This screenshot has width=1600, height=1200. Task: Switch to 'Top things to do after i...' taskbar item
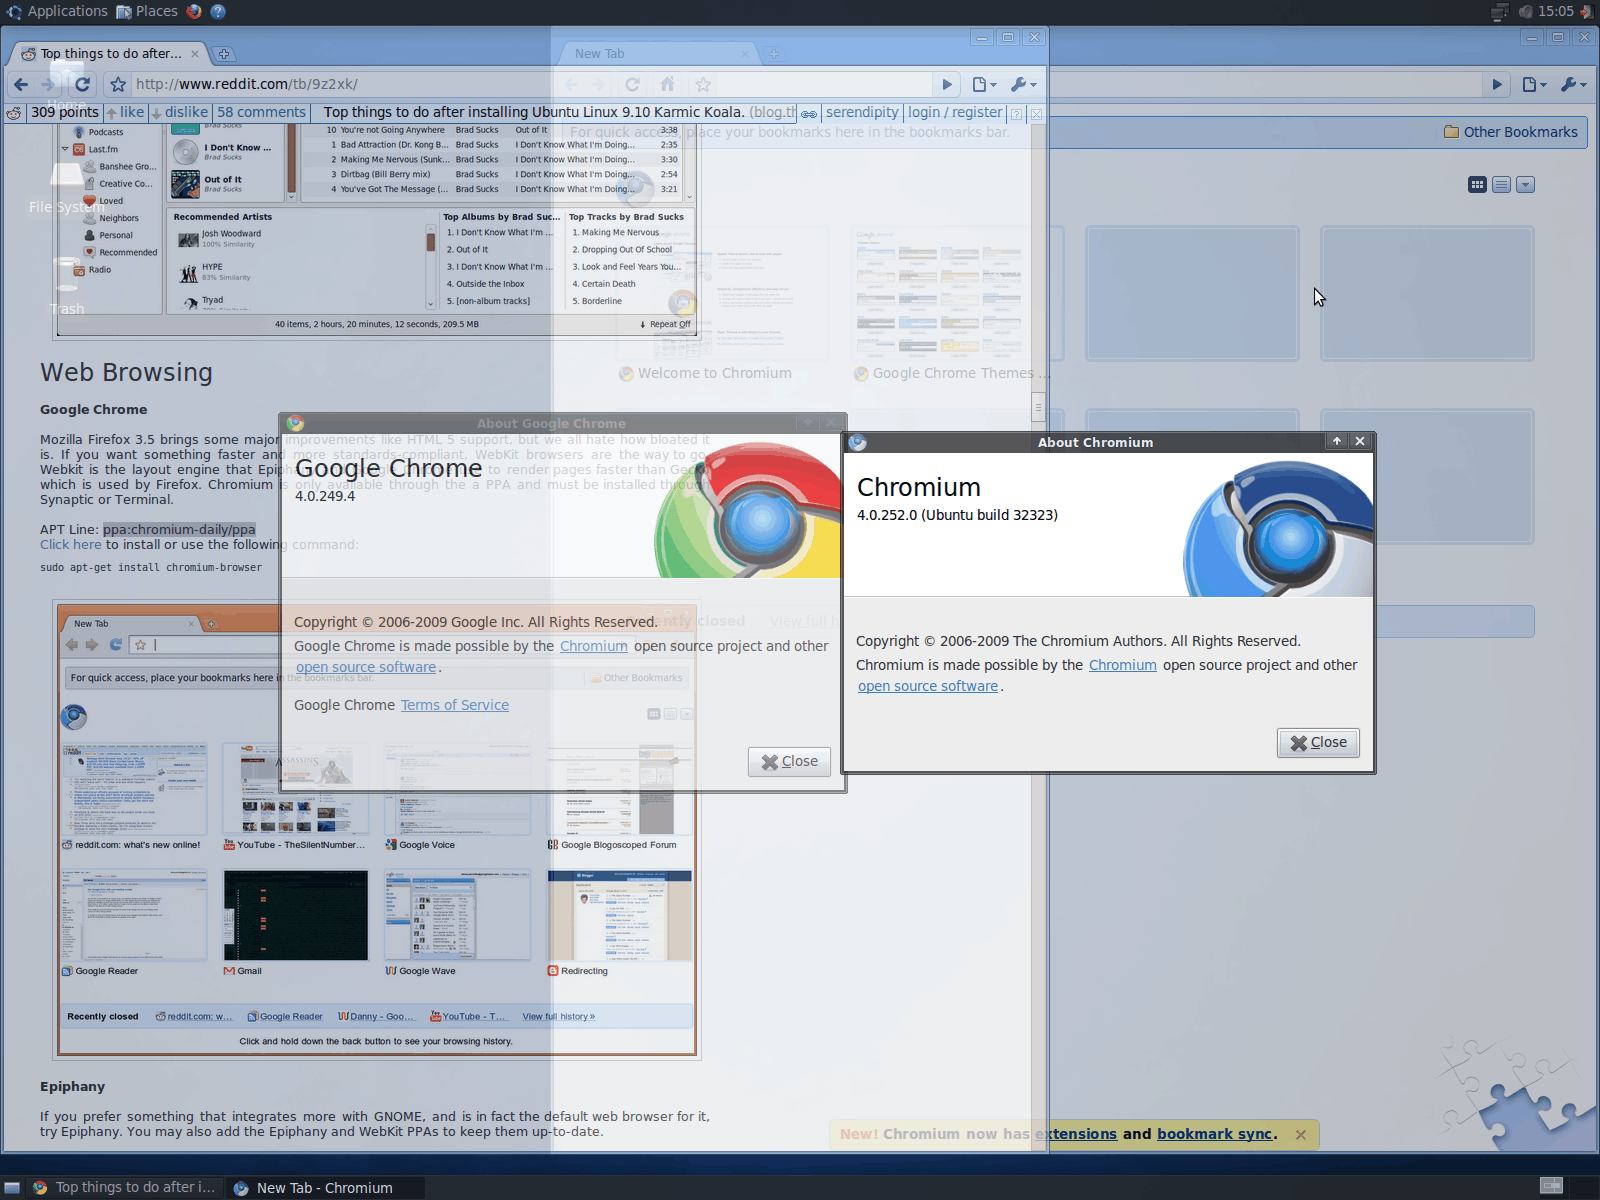point(124,1187)
